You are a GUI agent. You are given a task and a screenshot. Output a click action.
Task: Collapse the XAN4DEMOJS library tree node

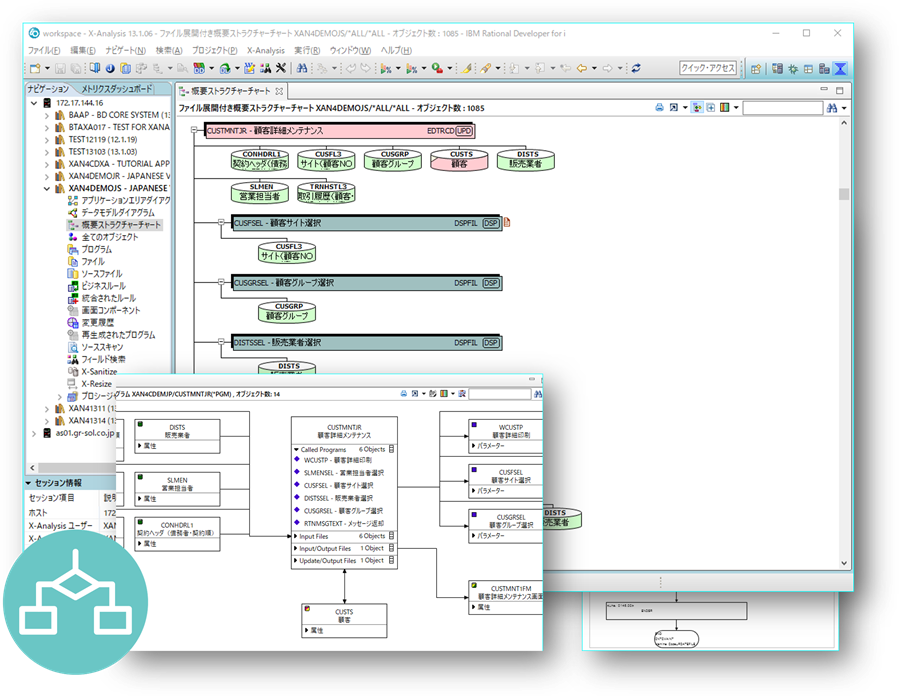point(46,188)
